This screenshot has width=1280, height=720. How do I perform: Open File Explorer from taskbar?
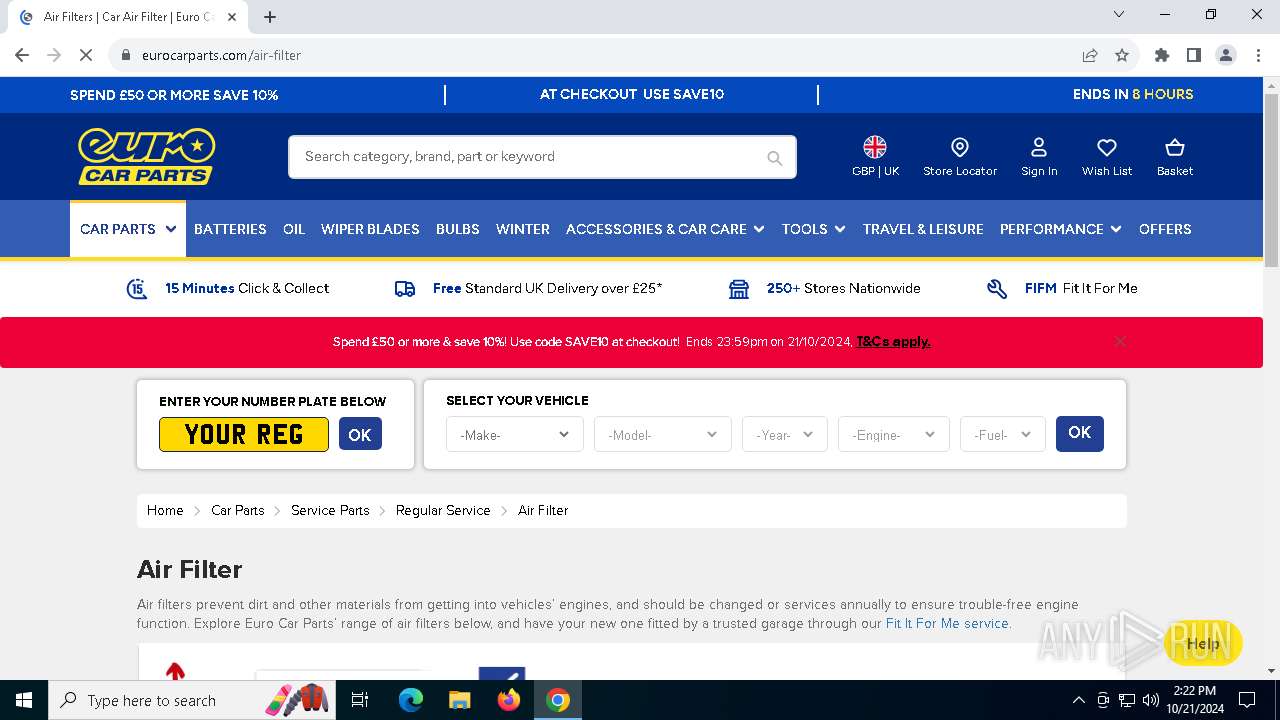[459, 700]
